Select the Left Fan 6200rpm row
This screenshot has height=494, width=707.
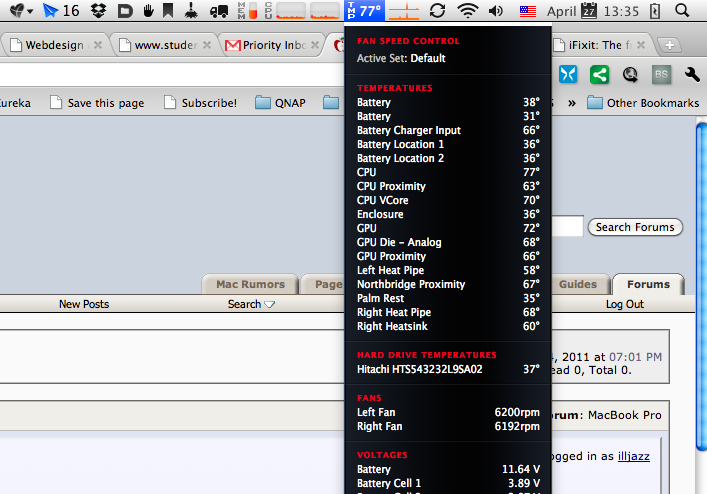[x=448, y=412]
